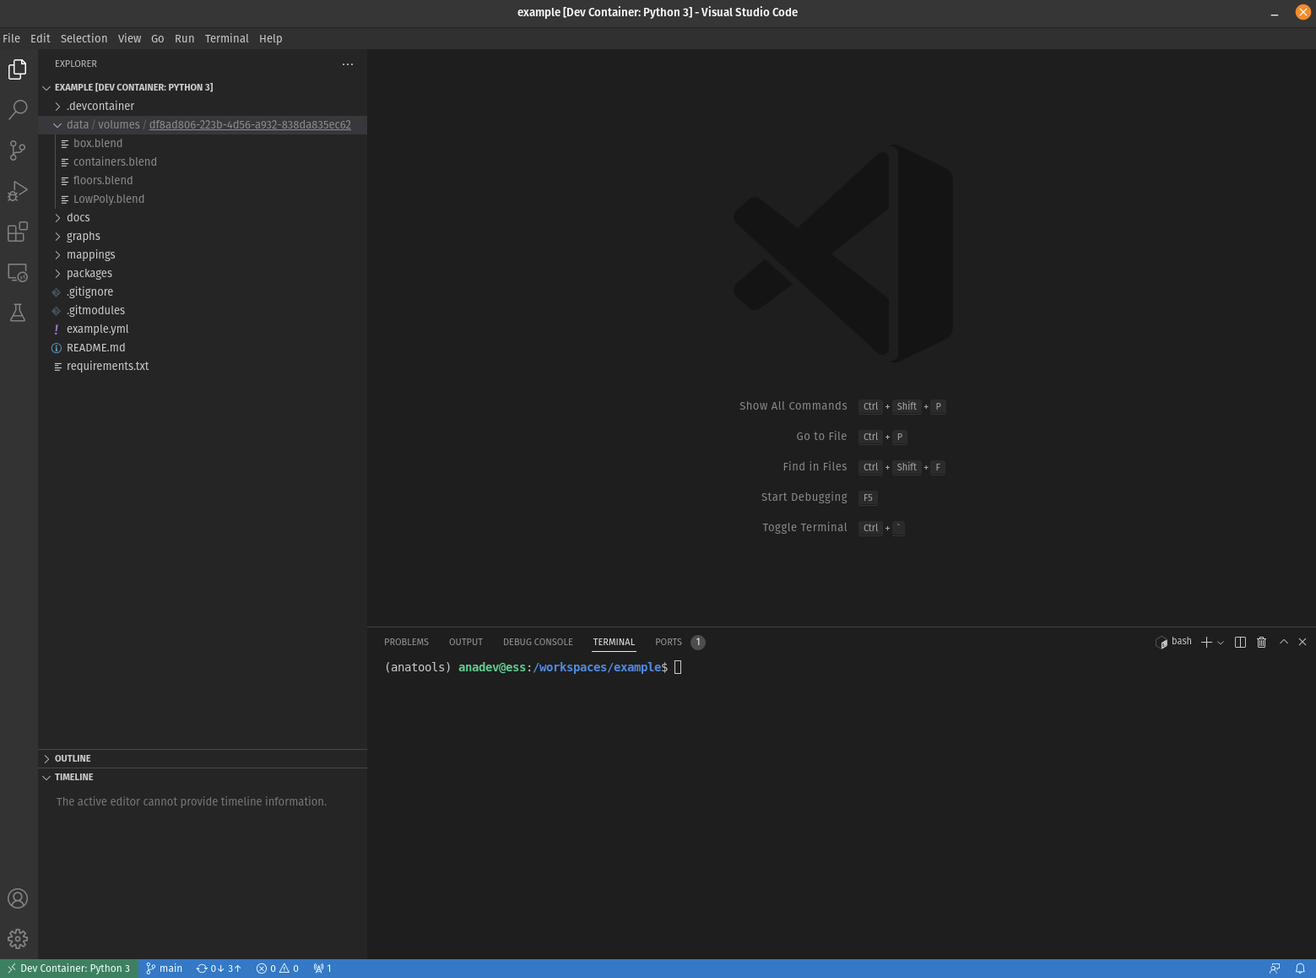This screenshot has height=978, width=1316.
Task: Open the Source Control view
Action: pyautogui.click(x=18, y=150)
